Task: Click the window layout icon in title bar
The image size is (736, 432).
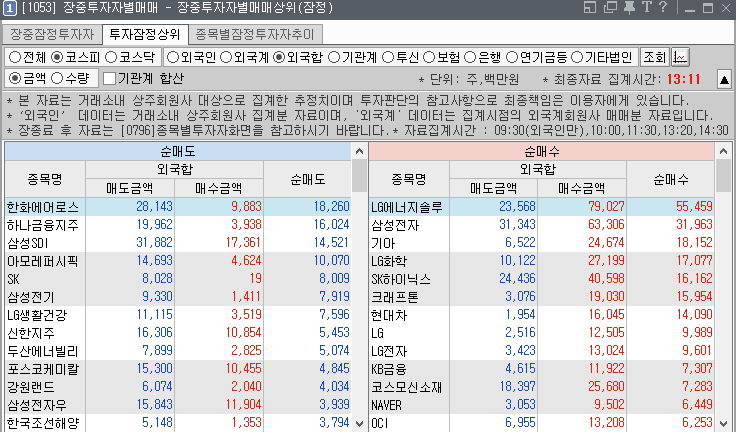Action: [x=591, y=9]
